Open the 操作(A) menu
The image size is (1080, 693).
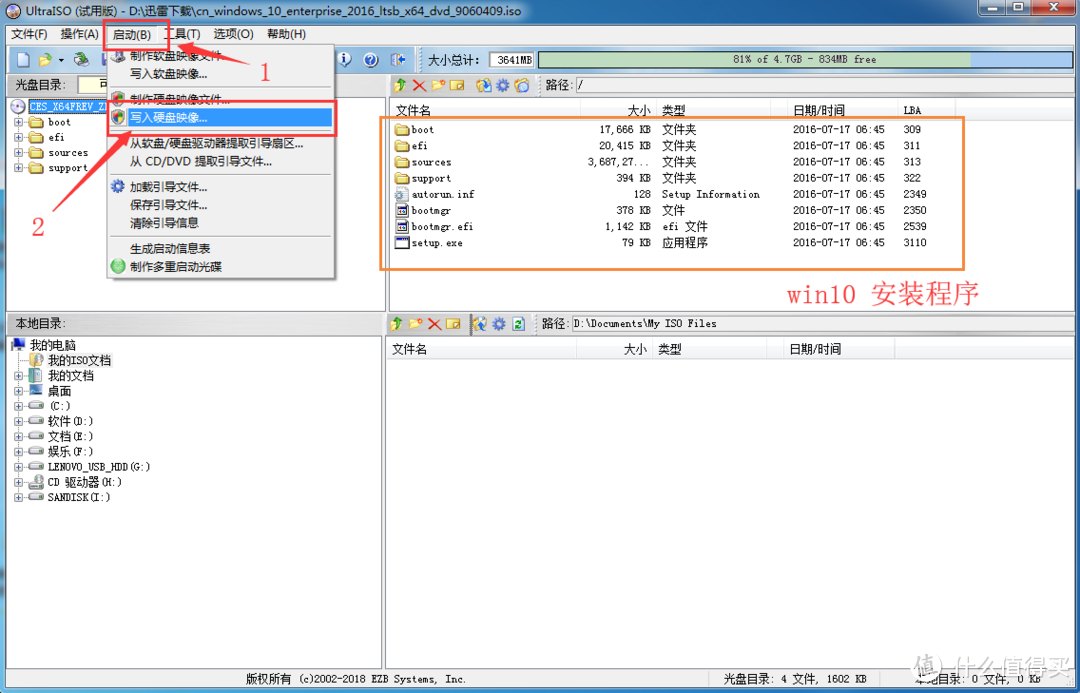(x=79, y=34)
